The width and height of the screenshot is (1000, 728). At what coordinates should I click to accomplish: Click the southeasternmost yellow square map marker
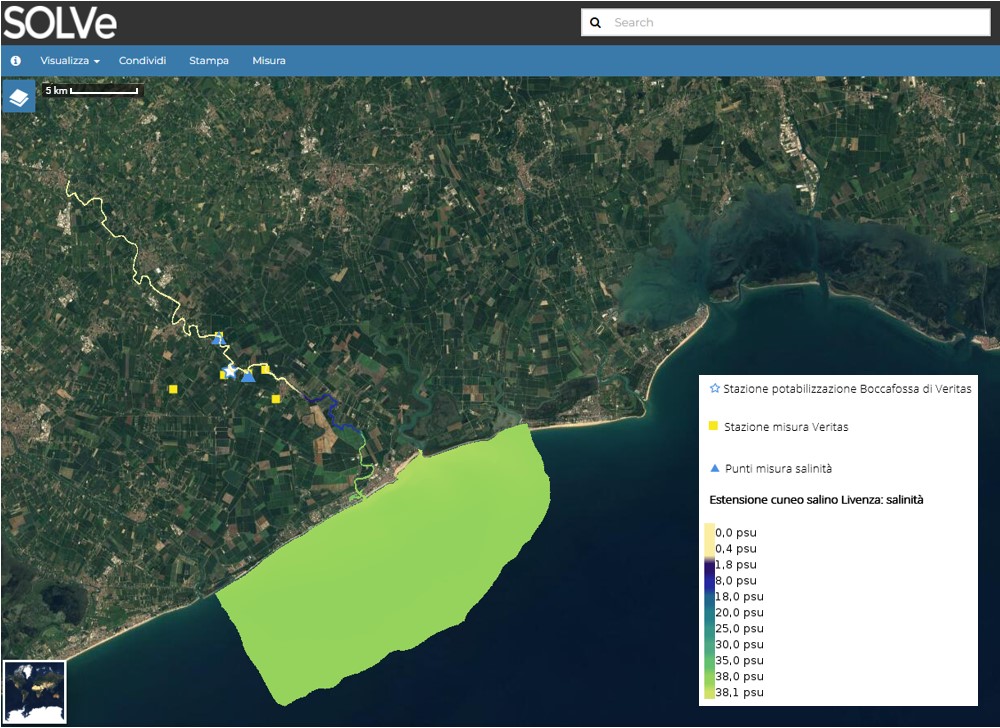point(276,399)
